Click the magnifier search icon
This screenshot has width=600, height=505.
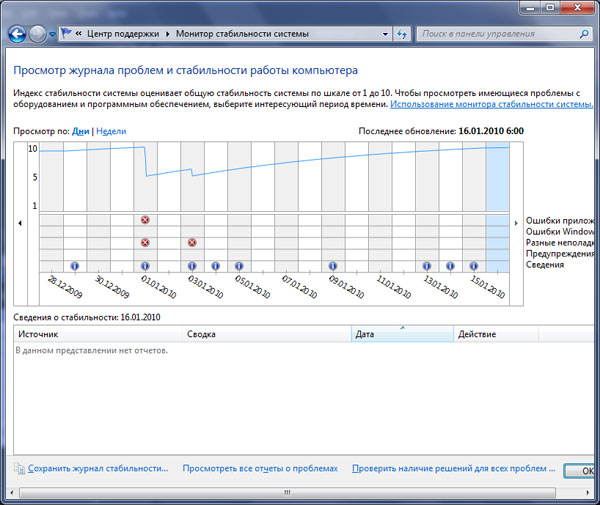pos(584,34)
